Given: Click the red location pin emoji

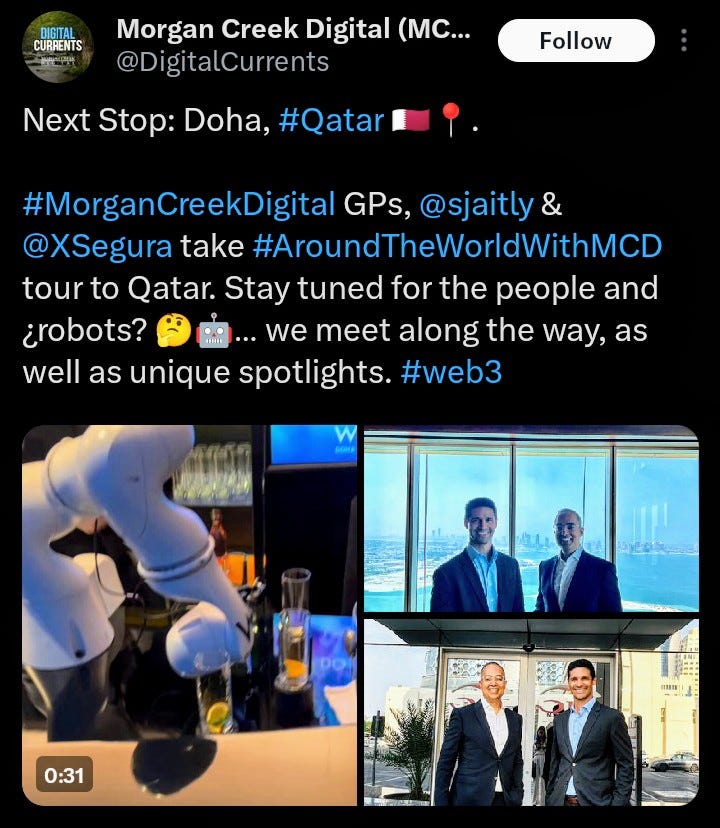Looking at the screenshot, I should (x=451, y=120).
